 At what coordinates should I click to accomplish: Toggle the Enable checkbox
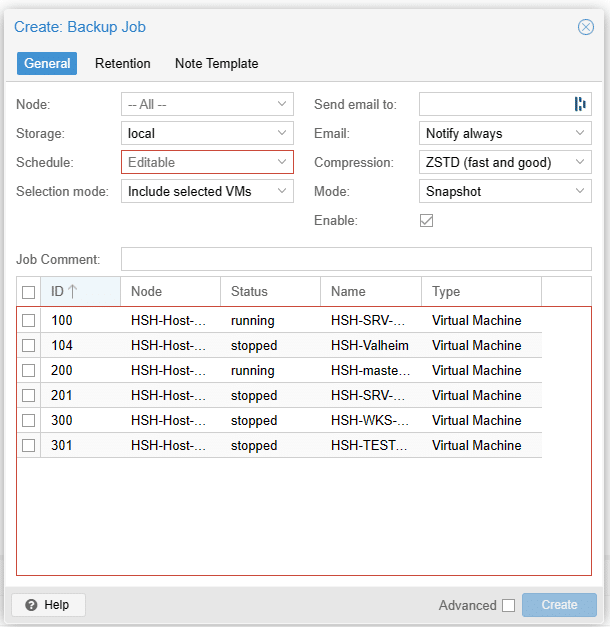426,220
